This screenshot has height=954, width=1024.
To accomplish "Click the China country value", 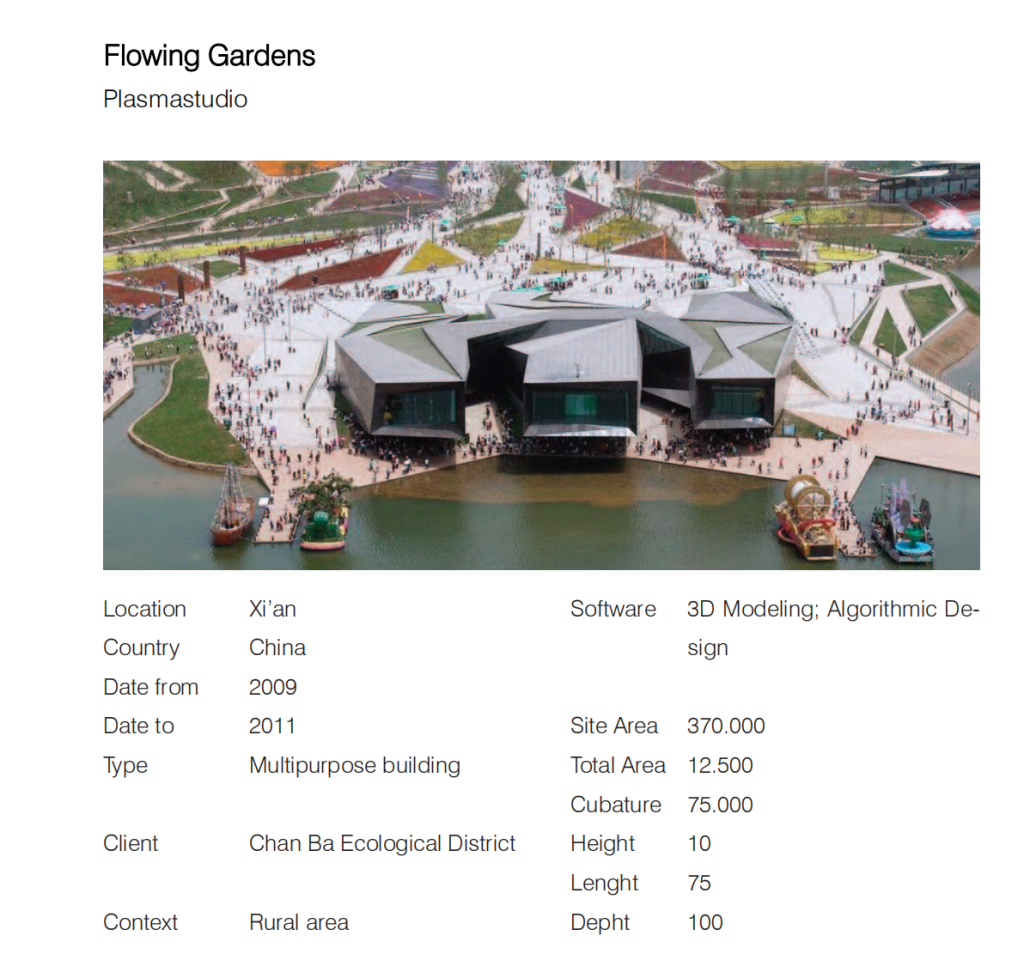I will tap(277, 648).
